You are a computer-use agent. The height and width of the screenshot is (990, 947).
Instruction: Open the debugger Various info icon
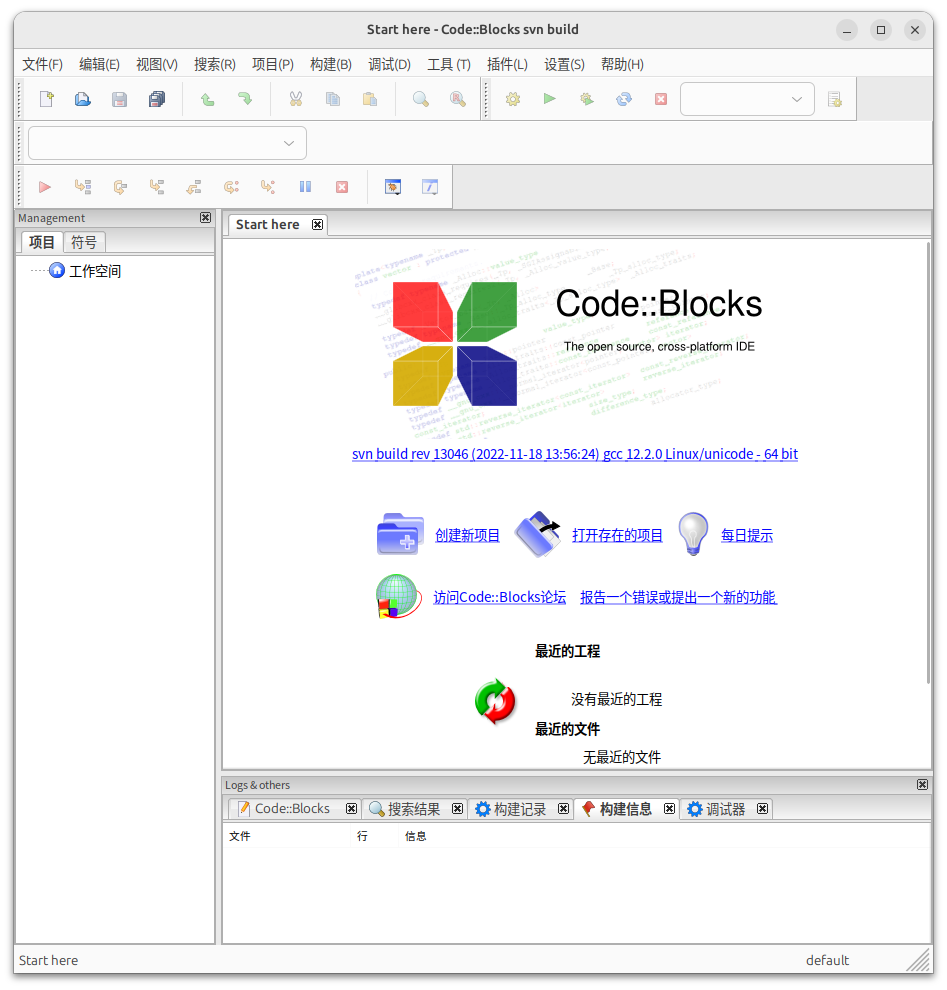pos(430,187)
